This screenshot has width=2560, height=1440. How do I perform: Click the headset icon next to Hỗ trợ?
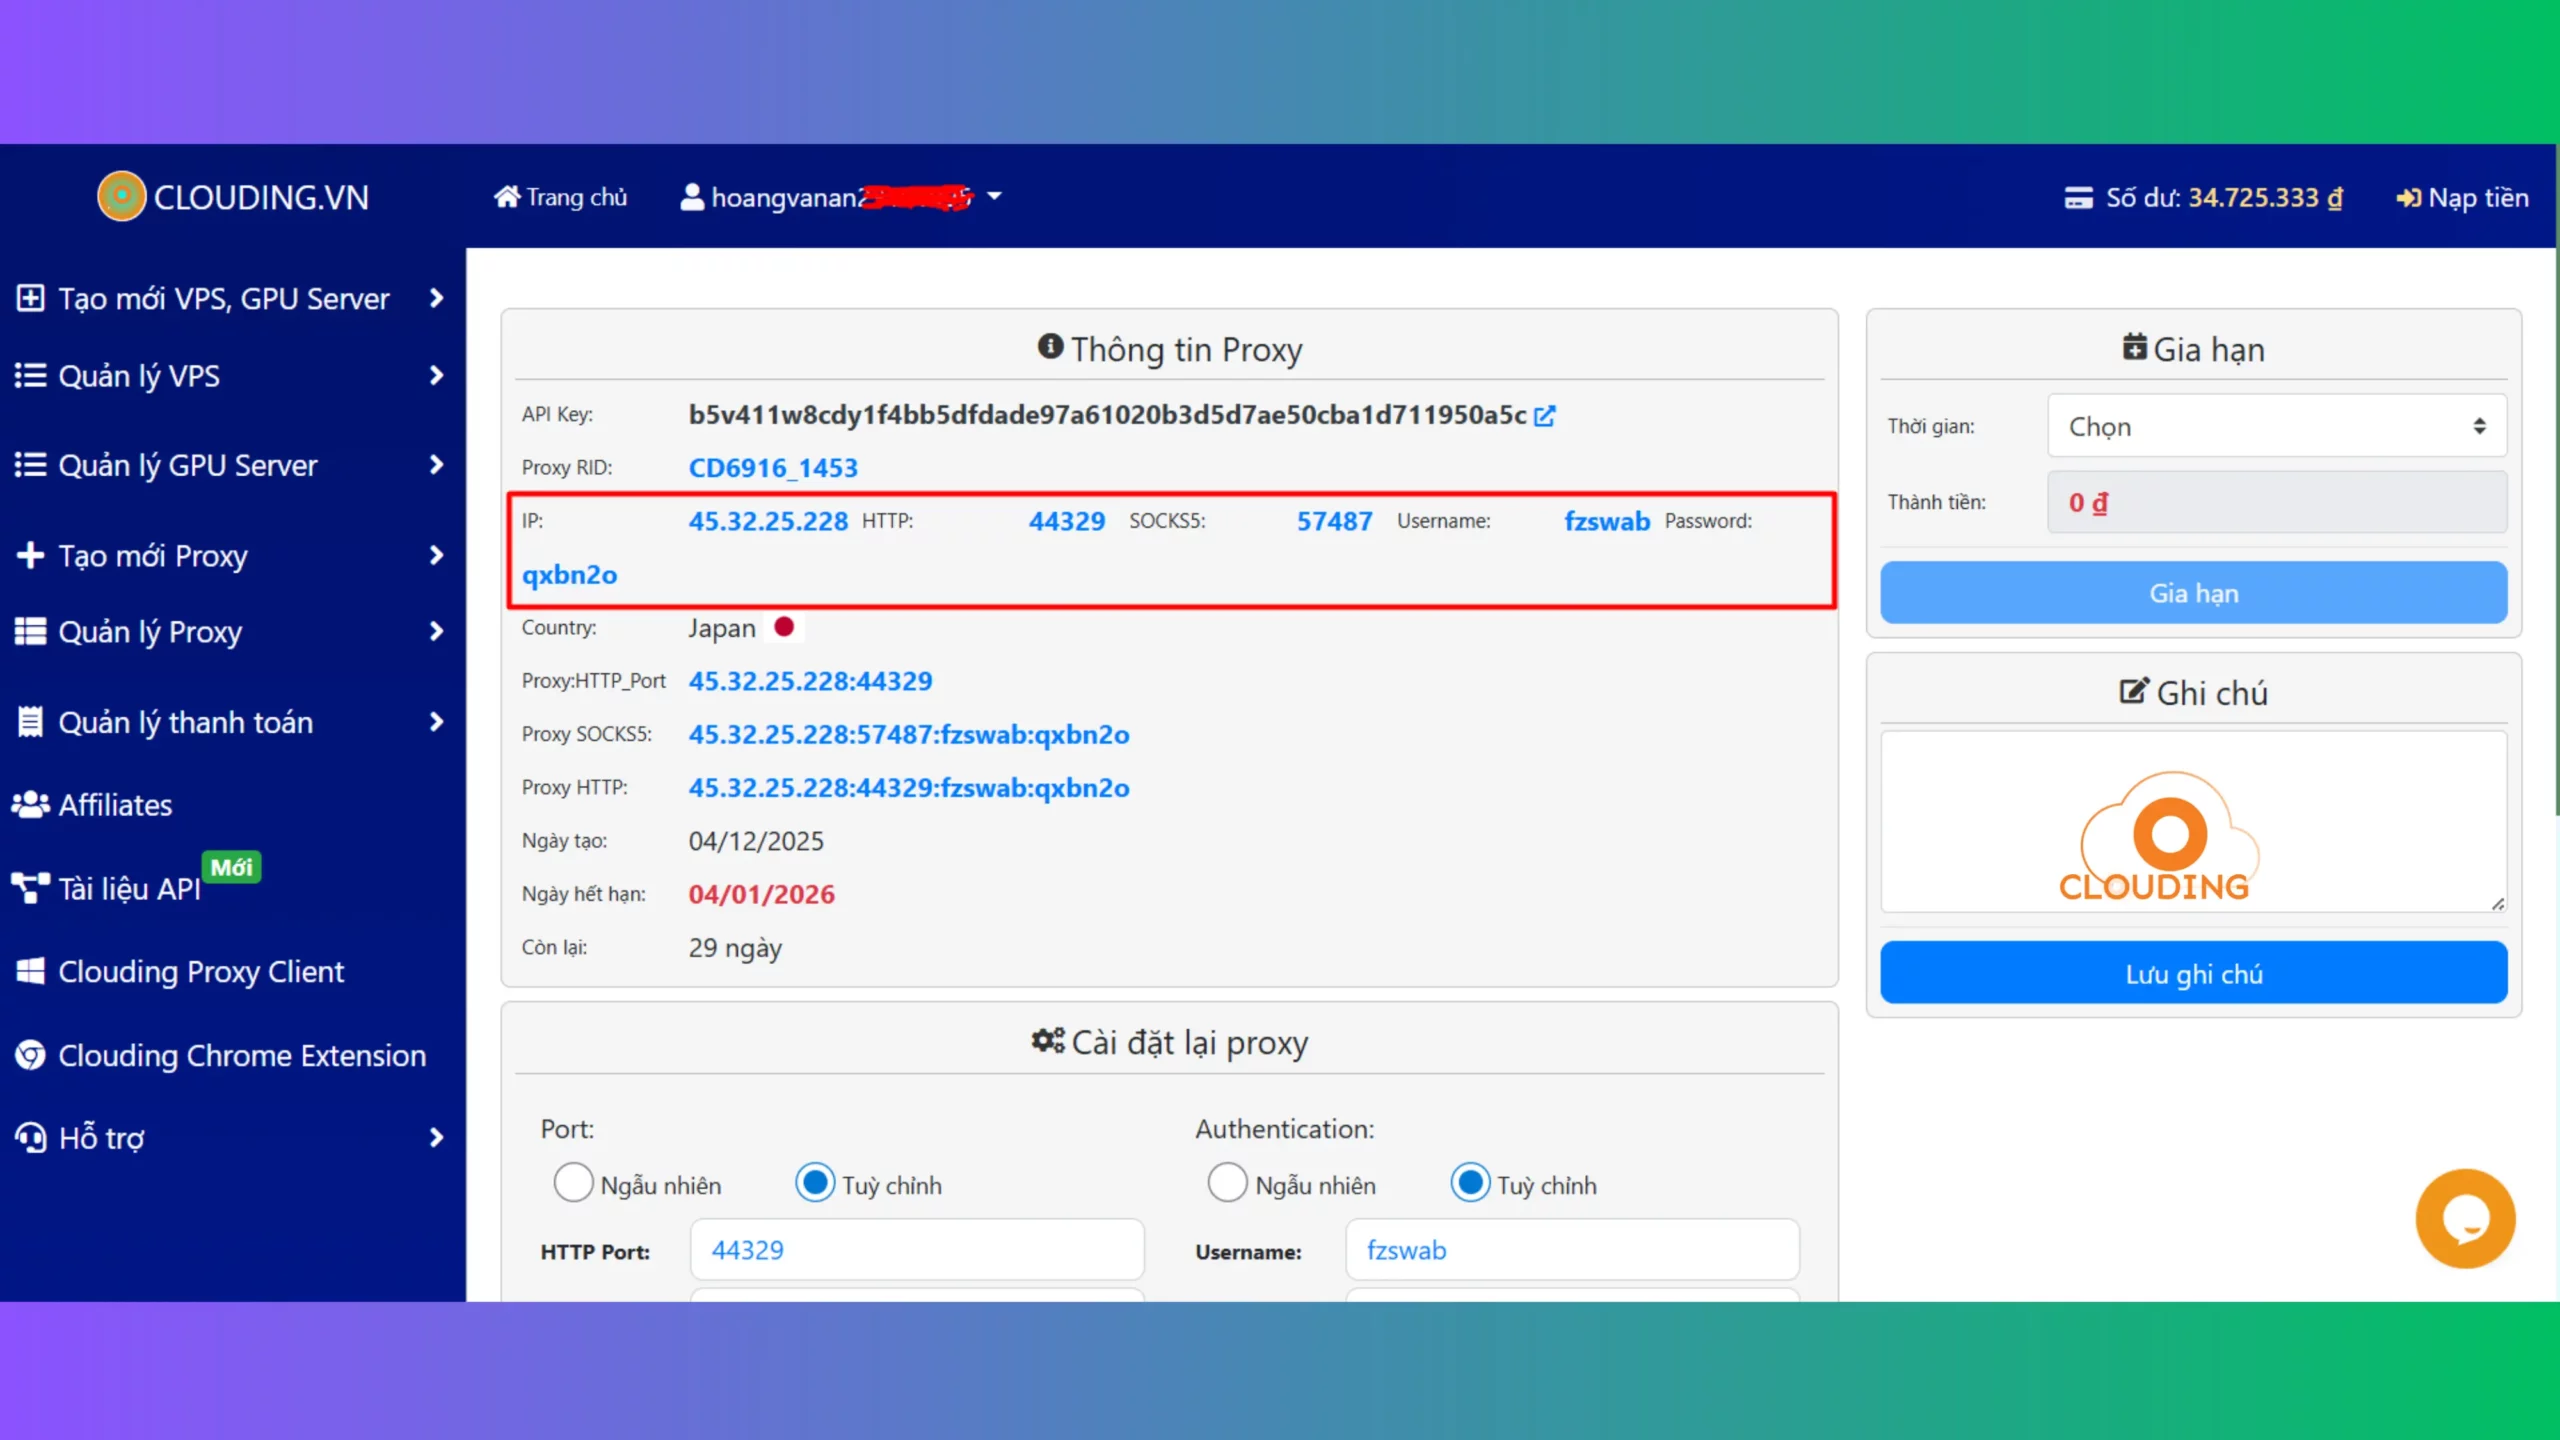click(x=29, y=1137)
